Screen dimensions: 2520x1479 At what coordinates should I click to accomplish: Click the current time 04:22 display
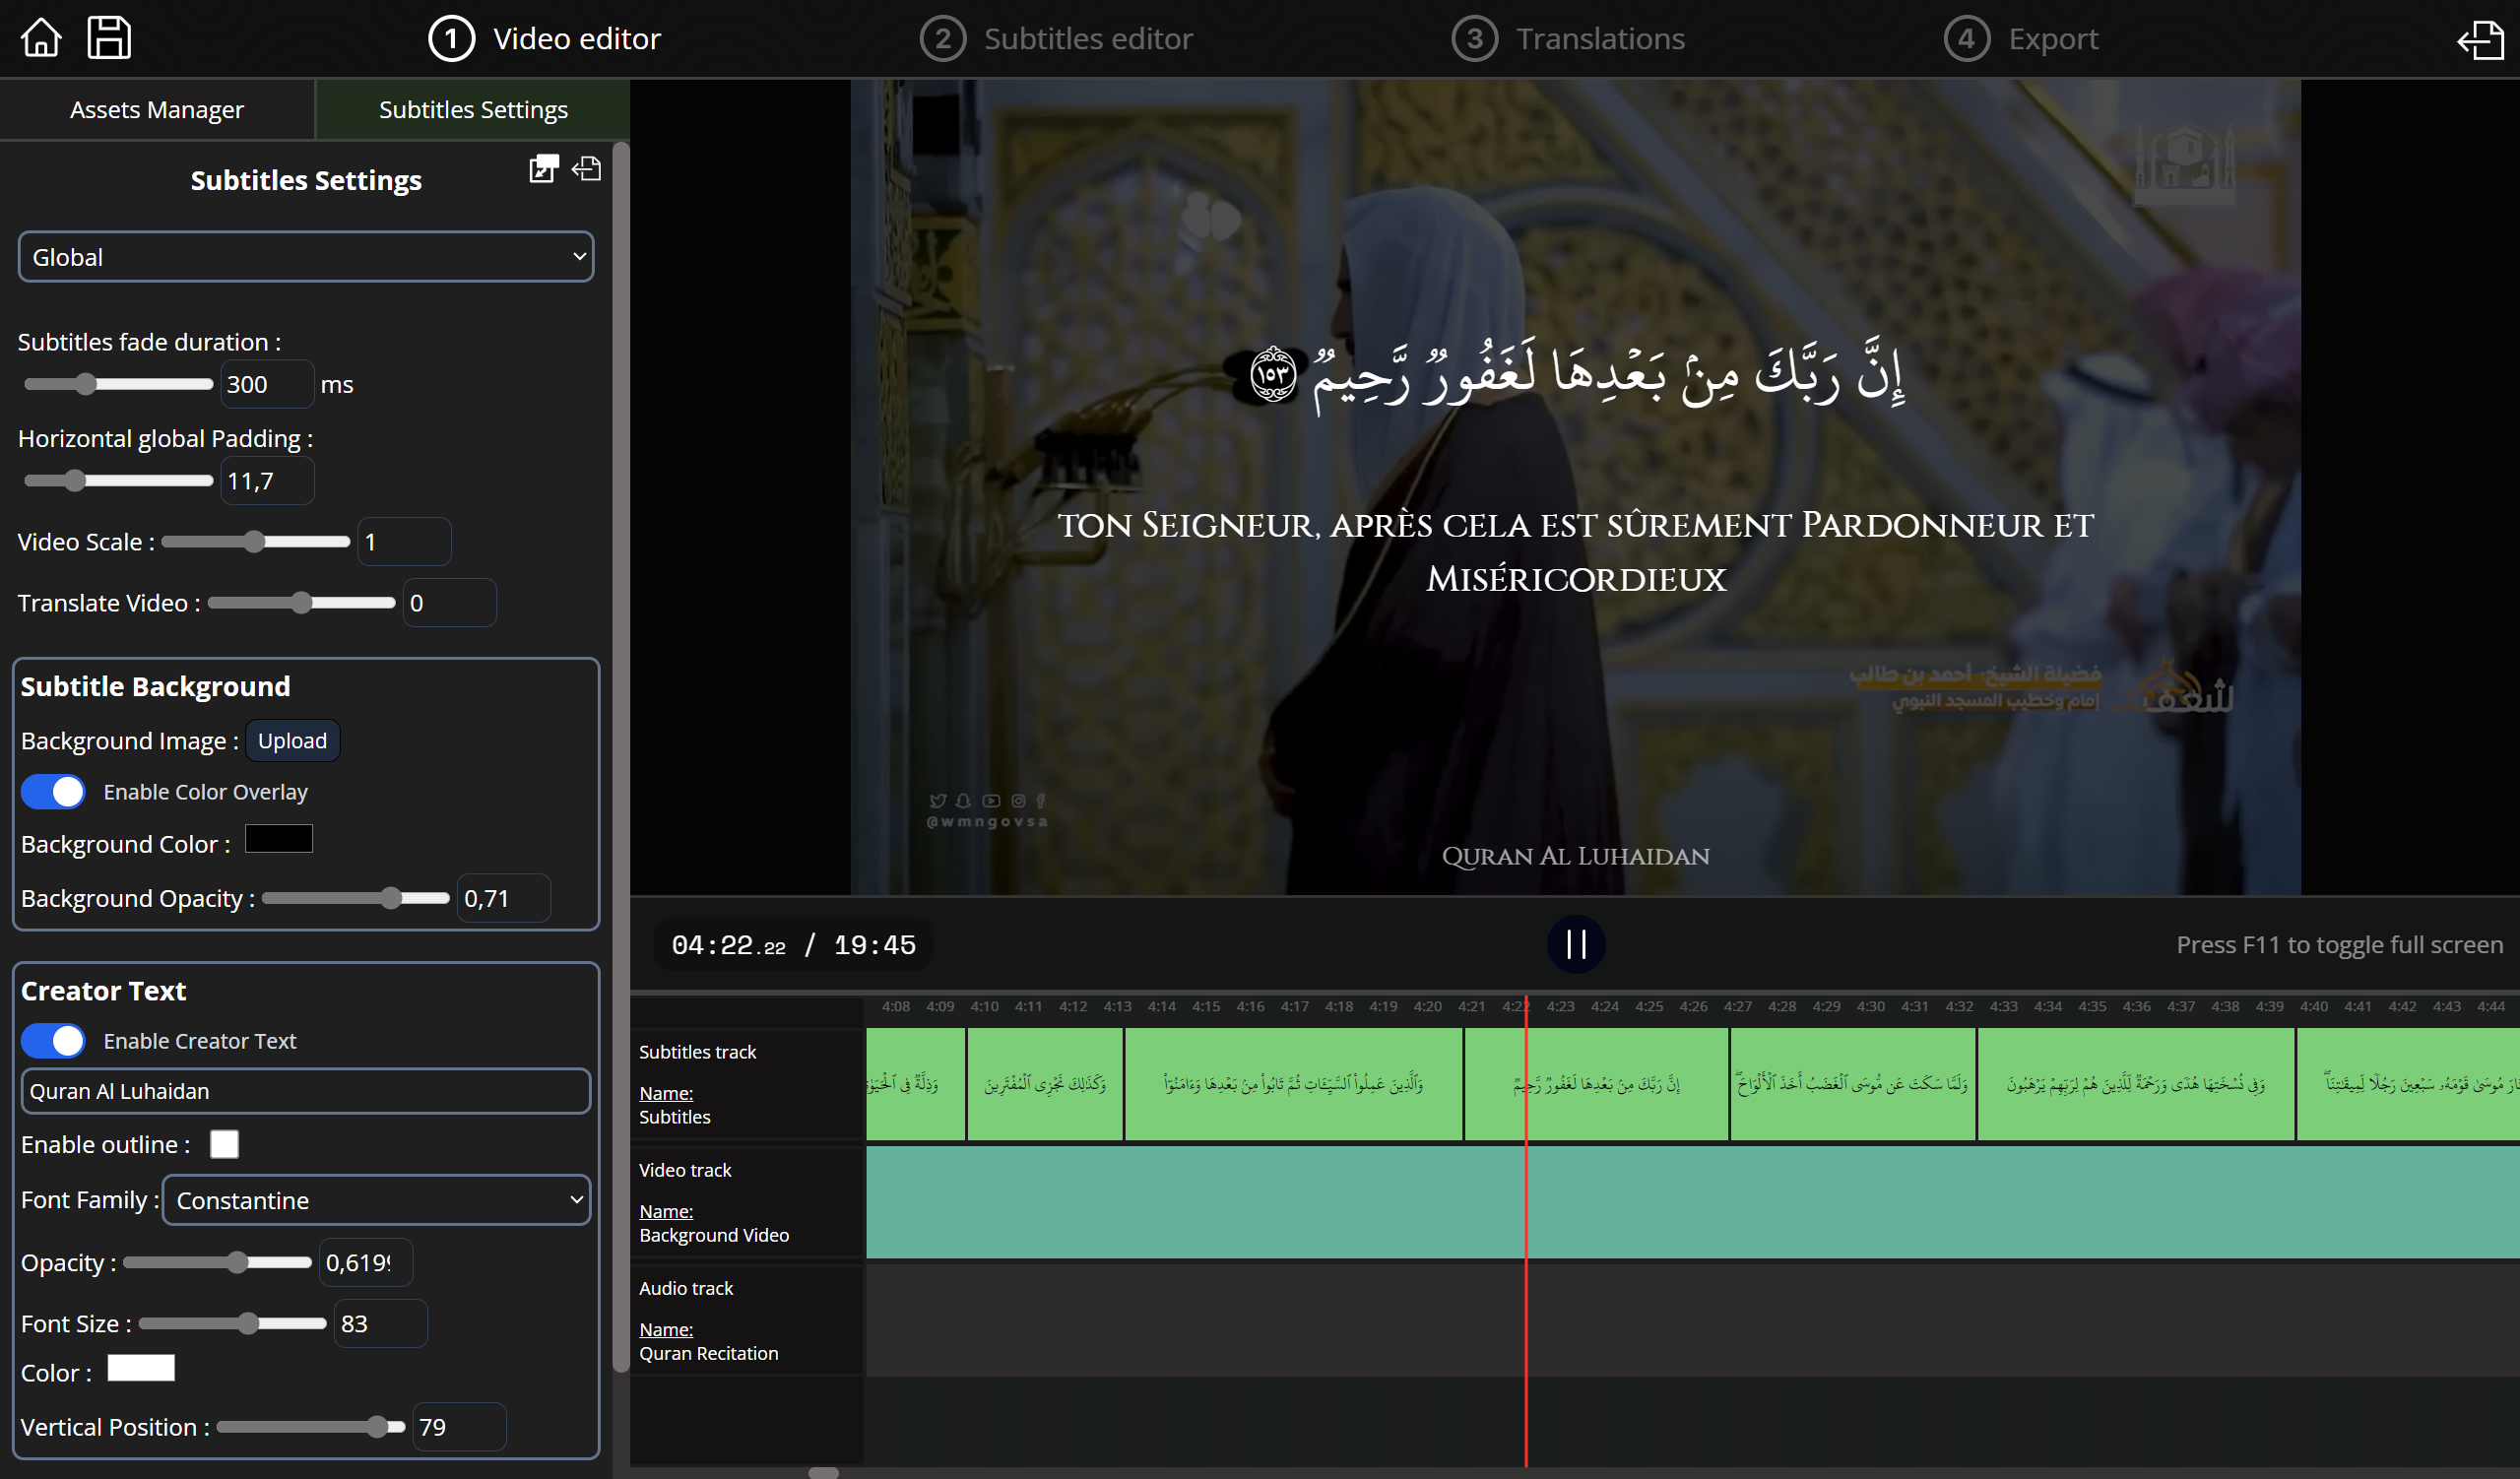click(x=729, y=945)
